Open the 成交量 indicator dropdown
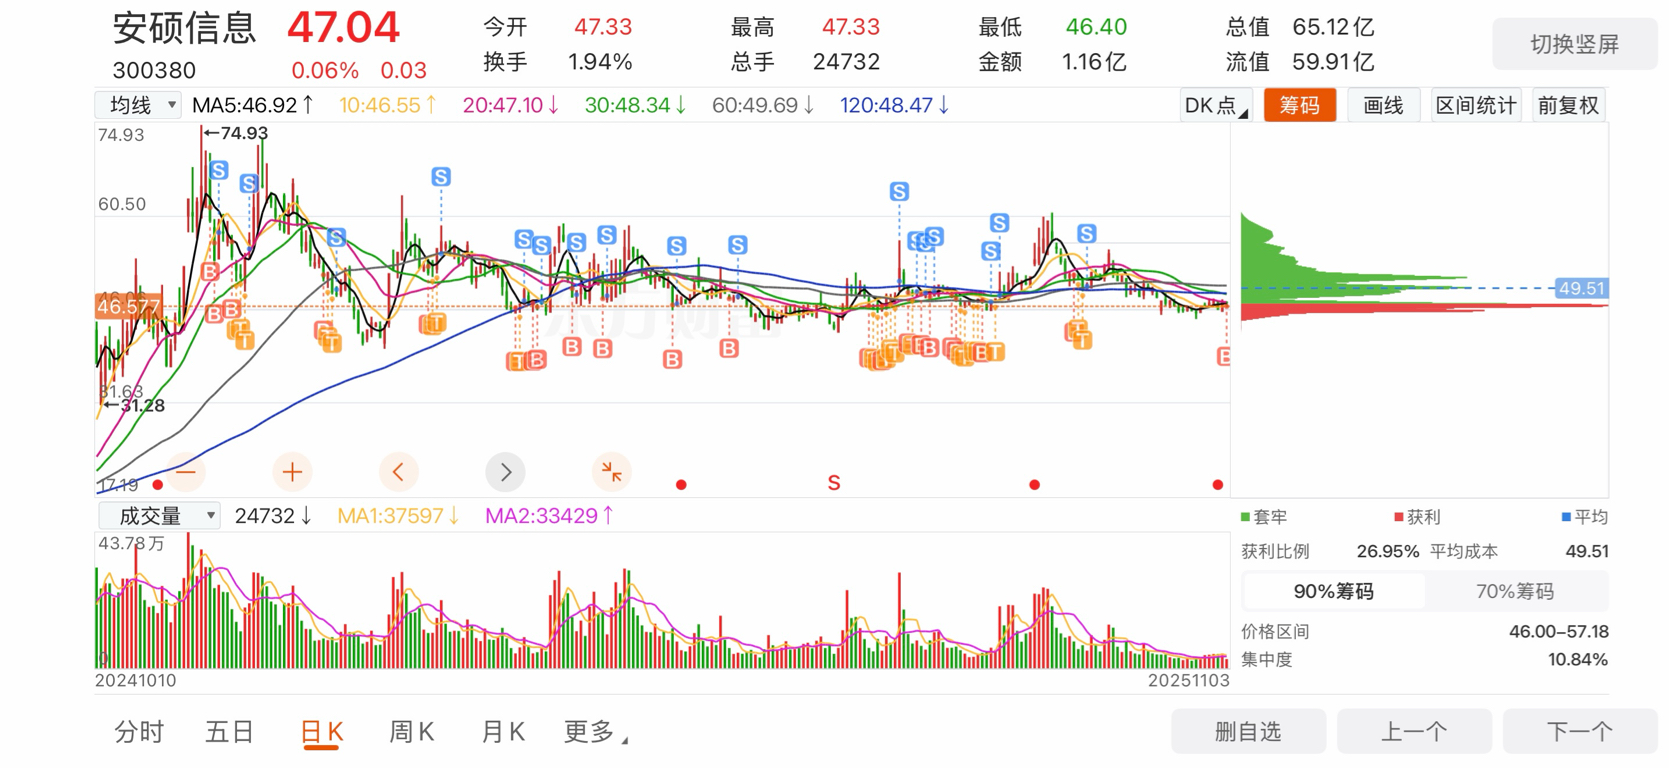Image resolution: width=1669 pixels, height=768 pixels. click(x=159, y=516)
